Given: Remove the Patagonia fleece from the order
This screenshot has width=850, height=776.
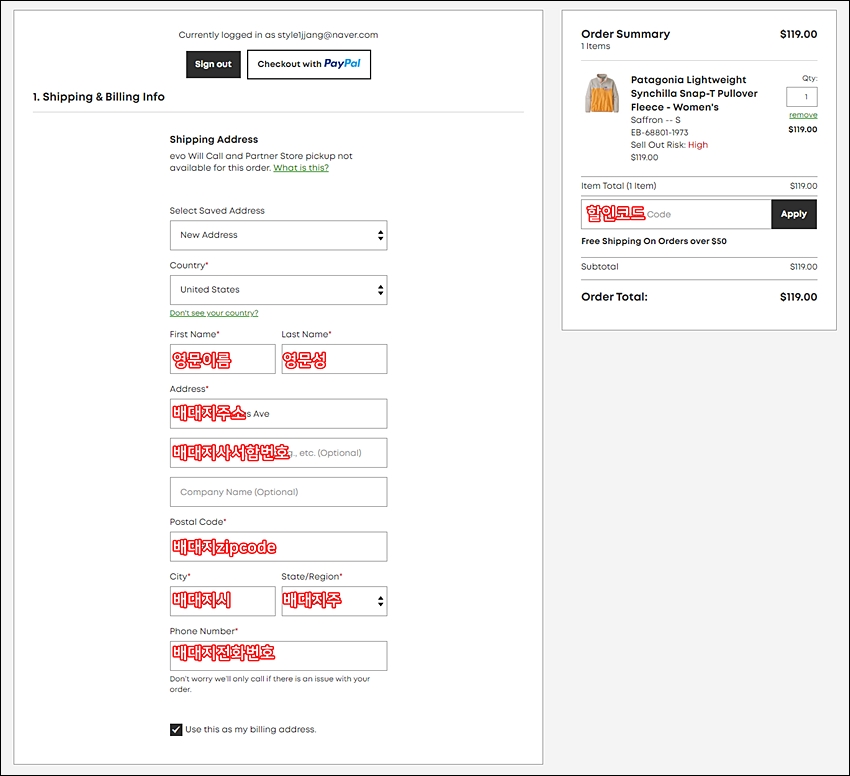Looking at the screenshot, I should coord(803,115).
